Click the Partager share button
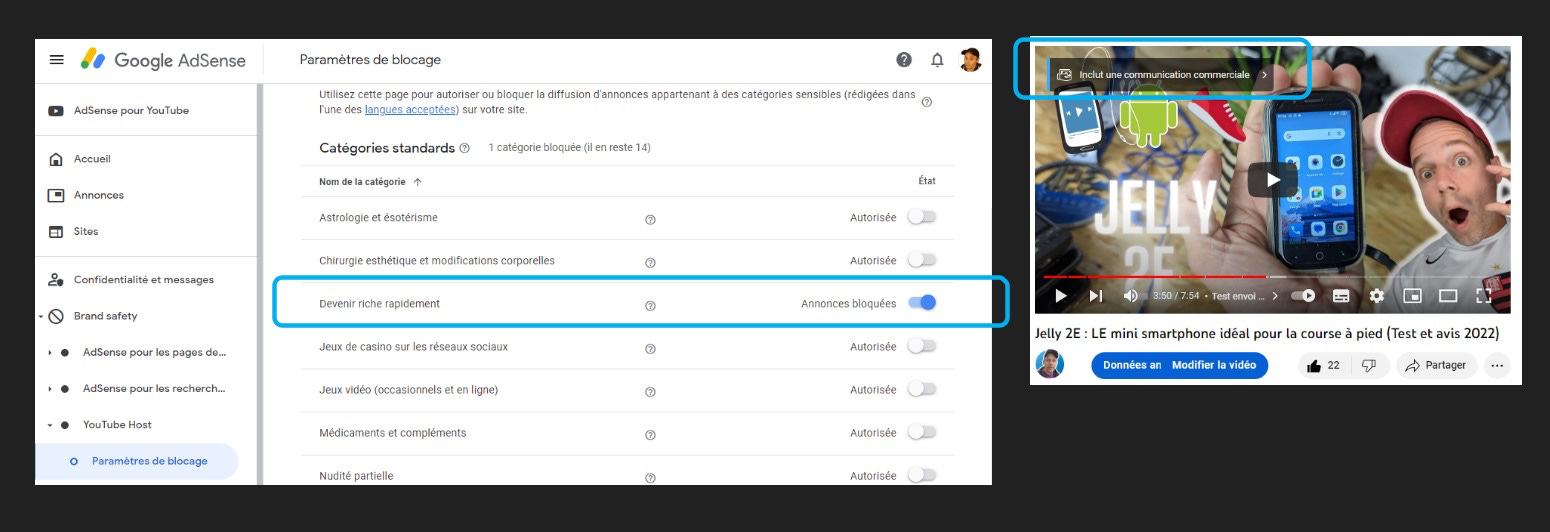Viewport: 1550px width, 532px height. pyautogui.click(x=1436, y=366)
